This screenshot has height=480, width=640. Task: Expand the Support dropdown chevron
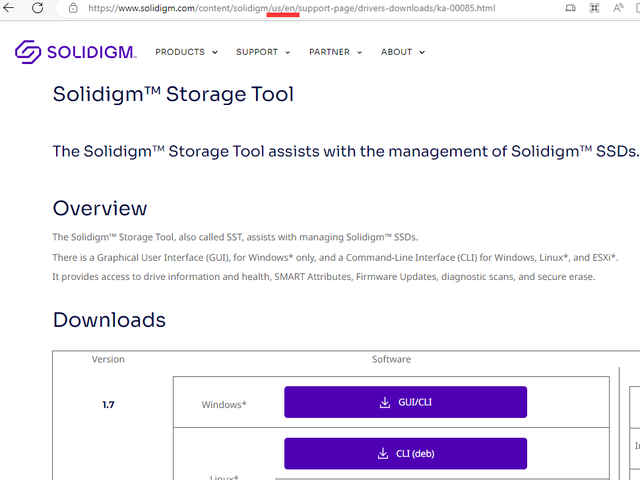point(288,53)
